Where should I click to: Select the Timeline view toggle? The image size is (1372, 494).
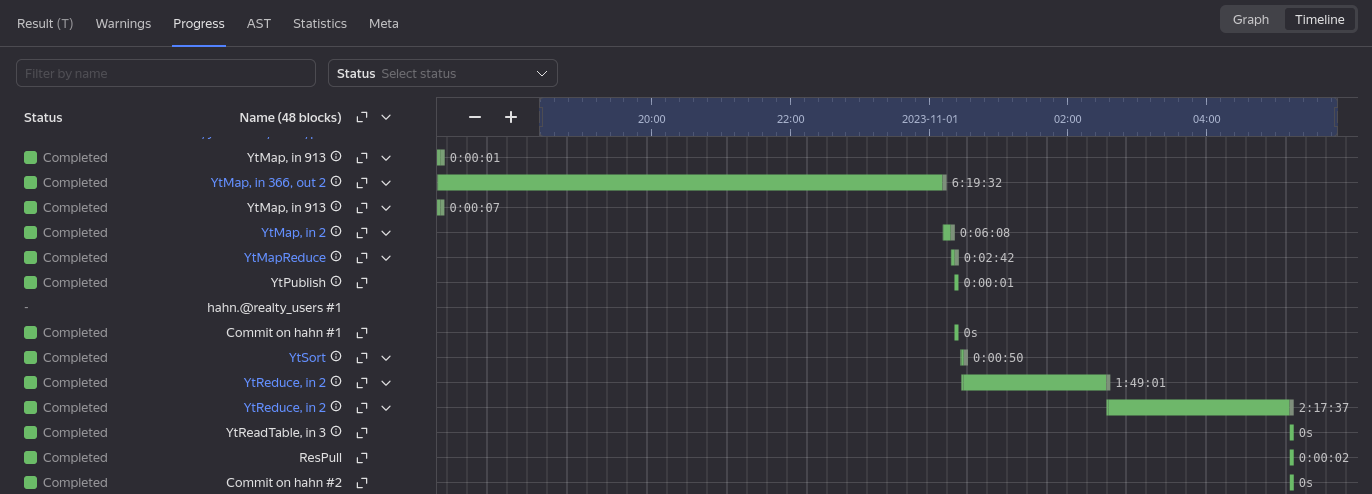pos(1319,19)
